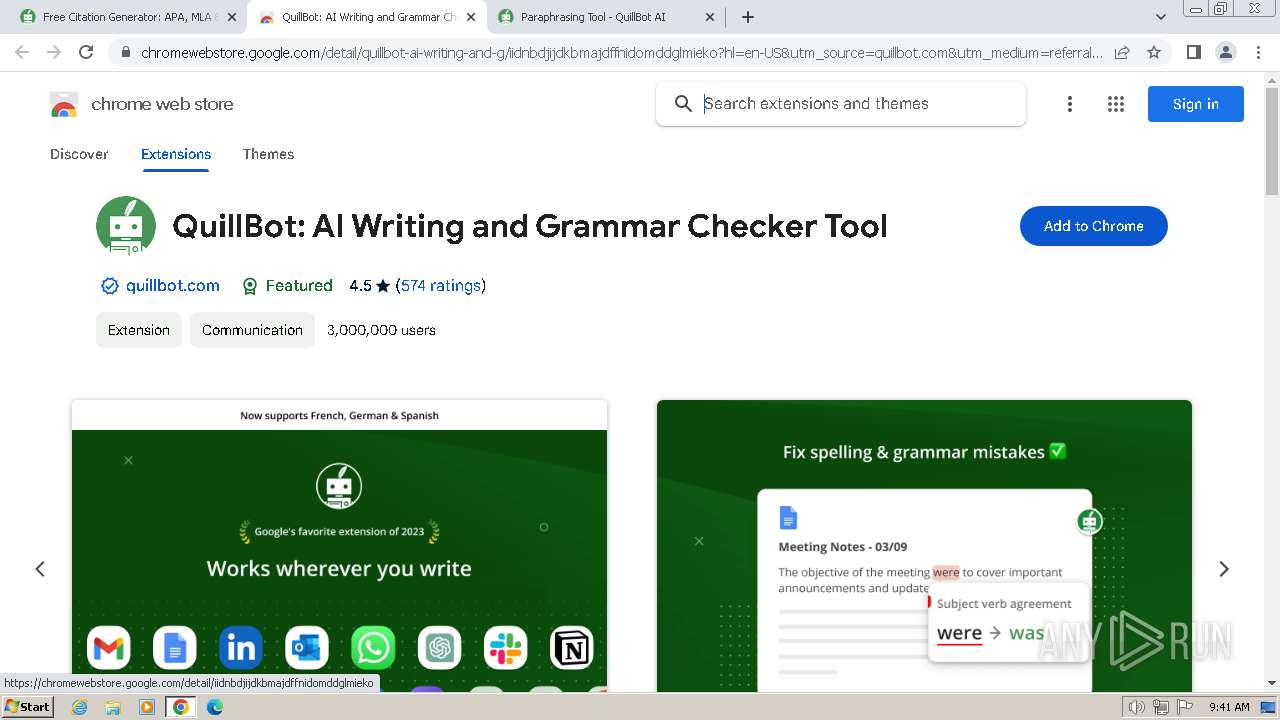Viewport: 1280px width, 720px height.
Task: Open a new browser tab
Action: (x=748, y=17)
